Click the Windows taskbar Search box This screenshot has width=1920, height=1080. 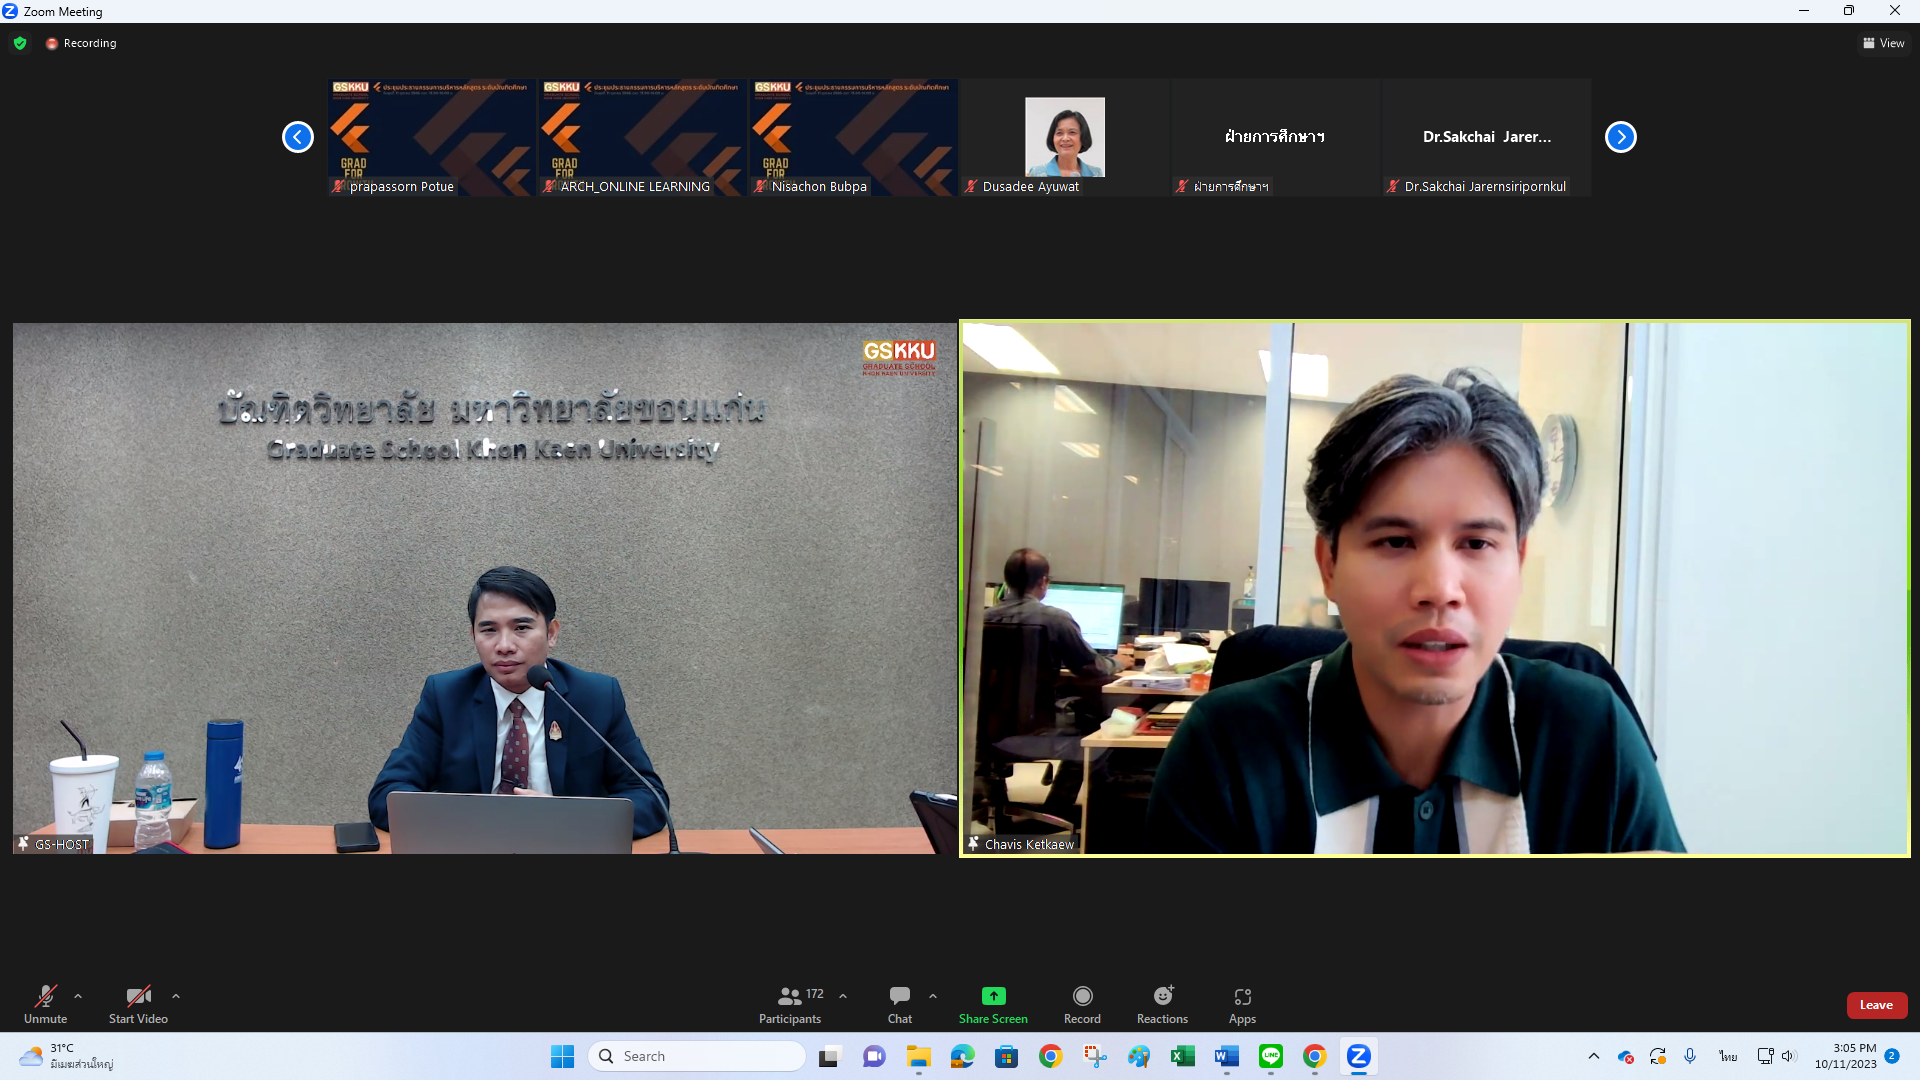pos(698,1056)
